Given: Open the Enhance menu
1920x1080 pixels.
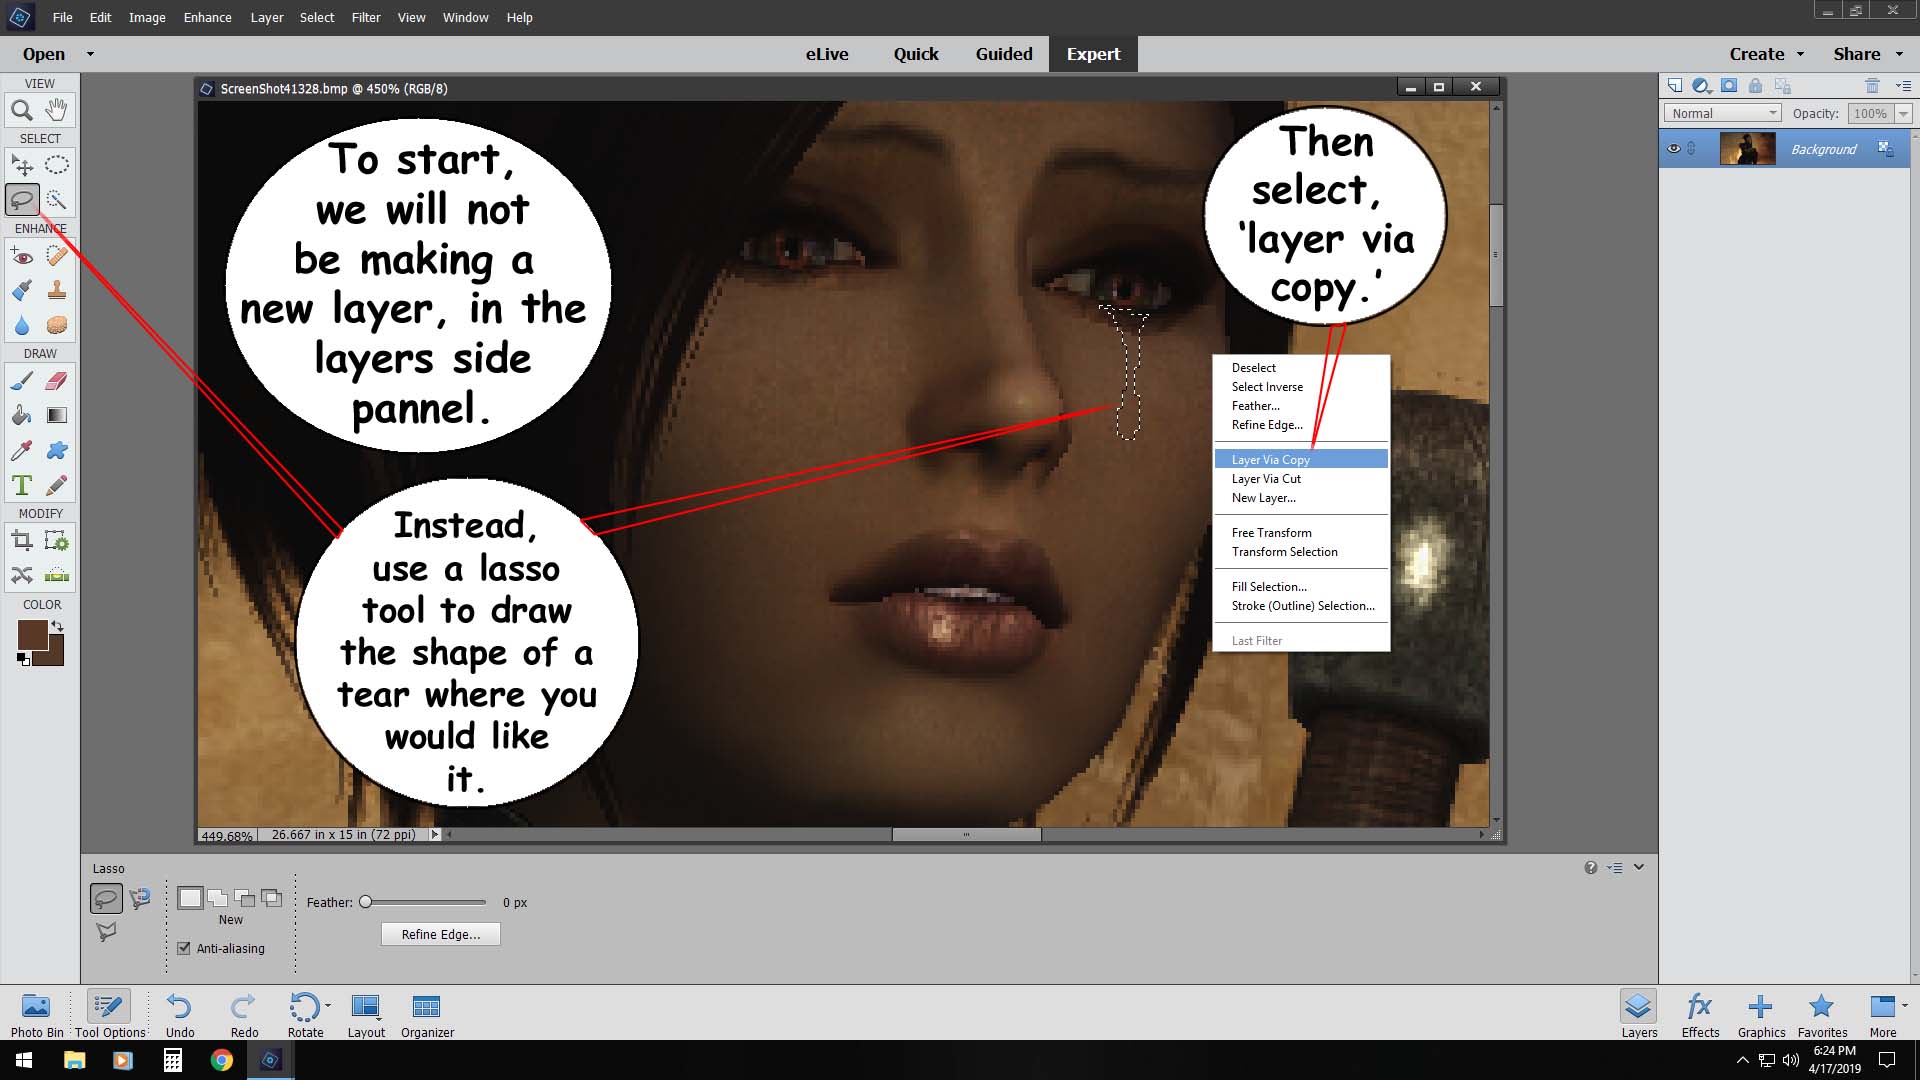Looking at the screenshot, I should pyautogui.click(x=207, y=17).
